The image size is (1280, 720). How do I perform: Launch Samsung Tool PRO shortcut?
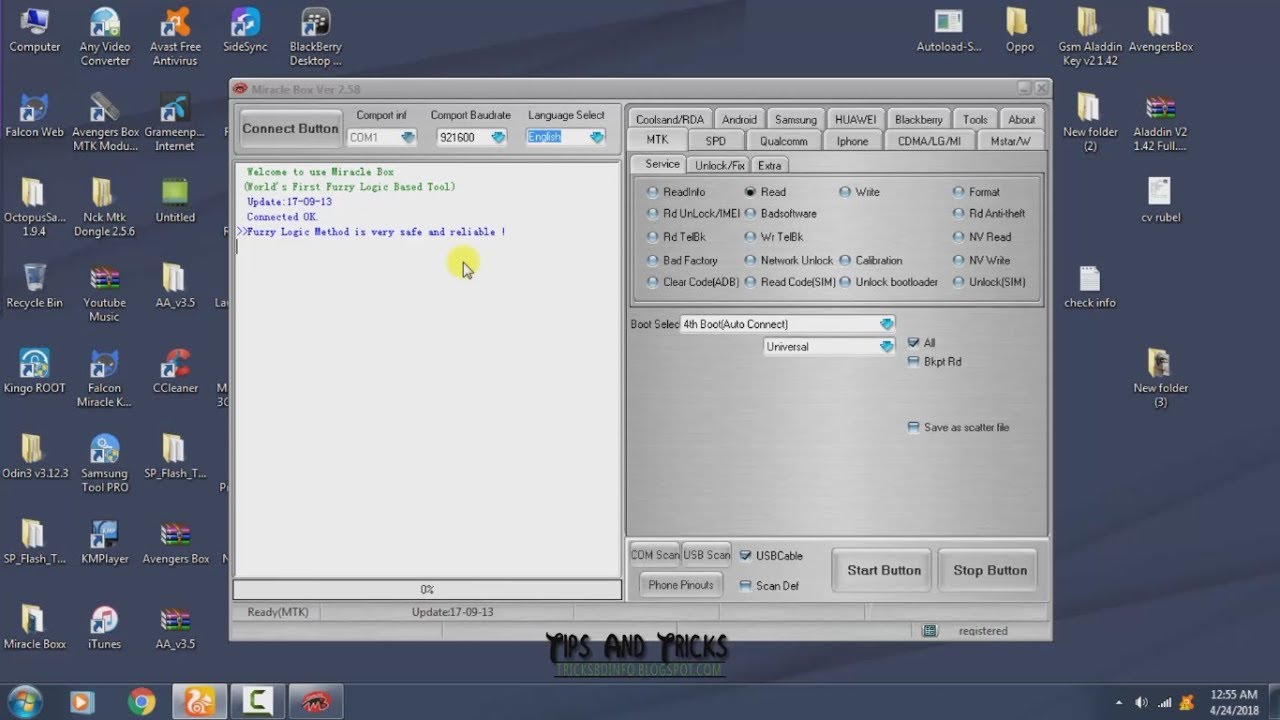105,464
